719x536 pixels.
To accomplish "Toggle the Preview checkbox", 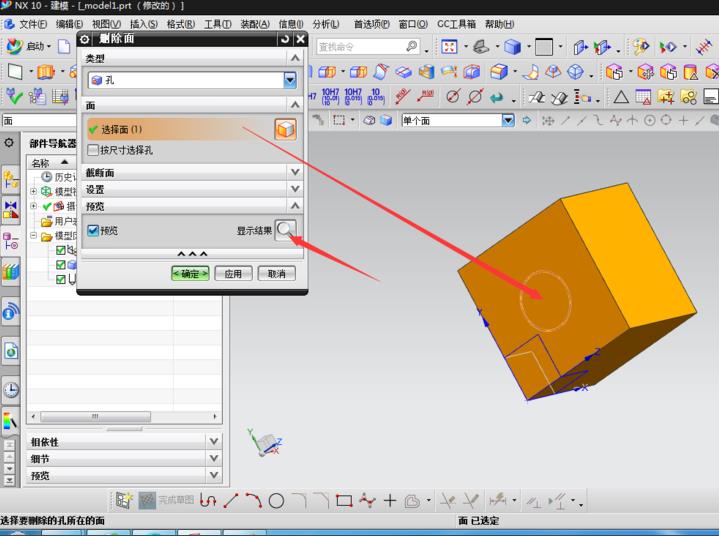I will (x=94, y=230).
